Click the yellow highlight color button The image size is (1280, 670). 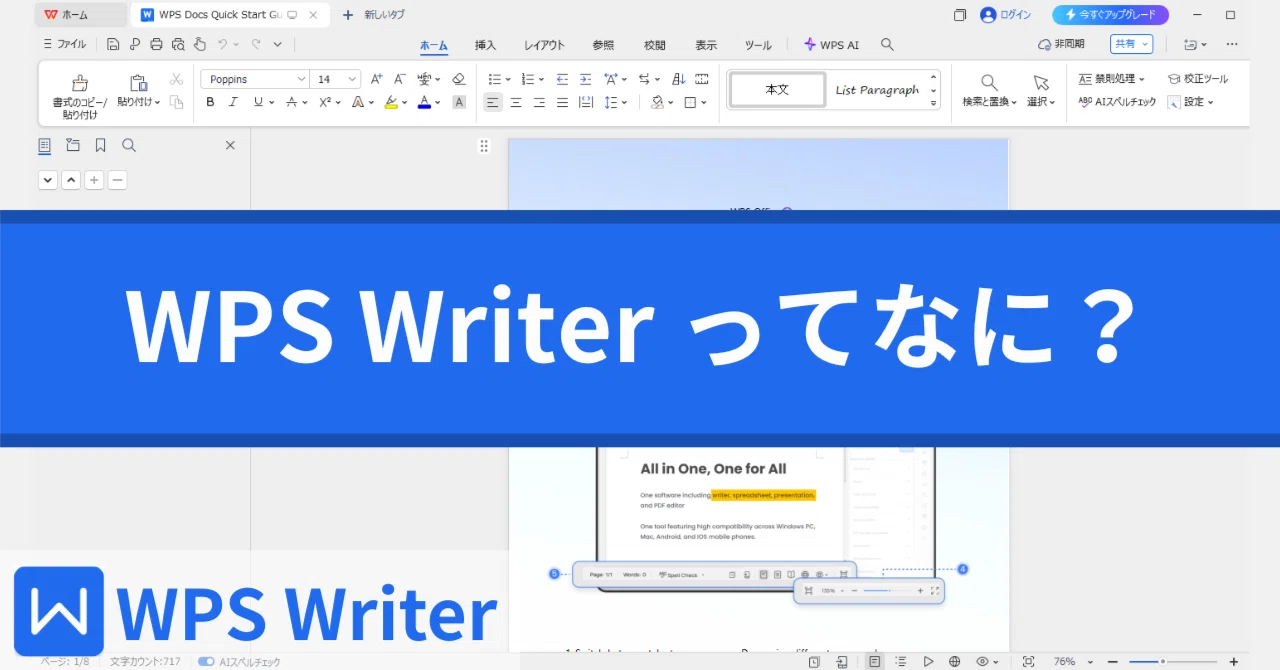pos(391,102)
